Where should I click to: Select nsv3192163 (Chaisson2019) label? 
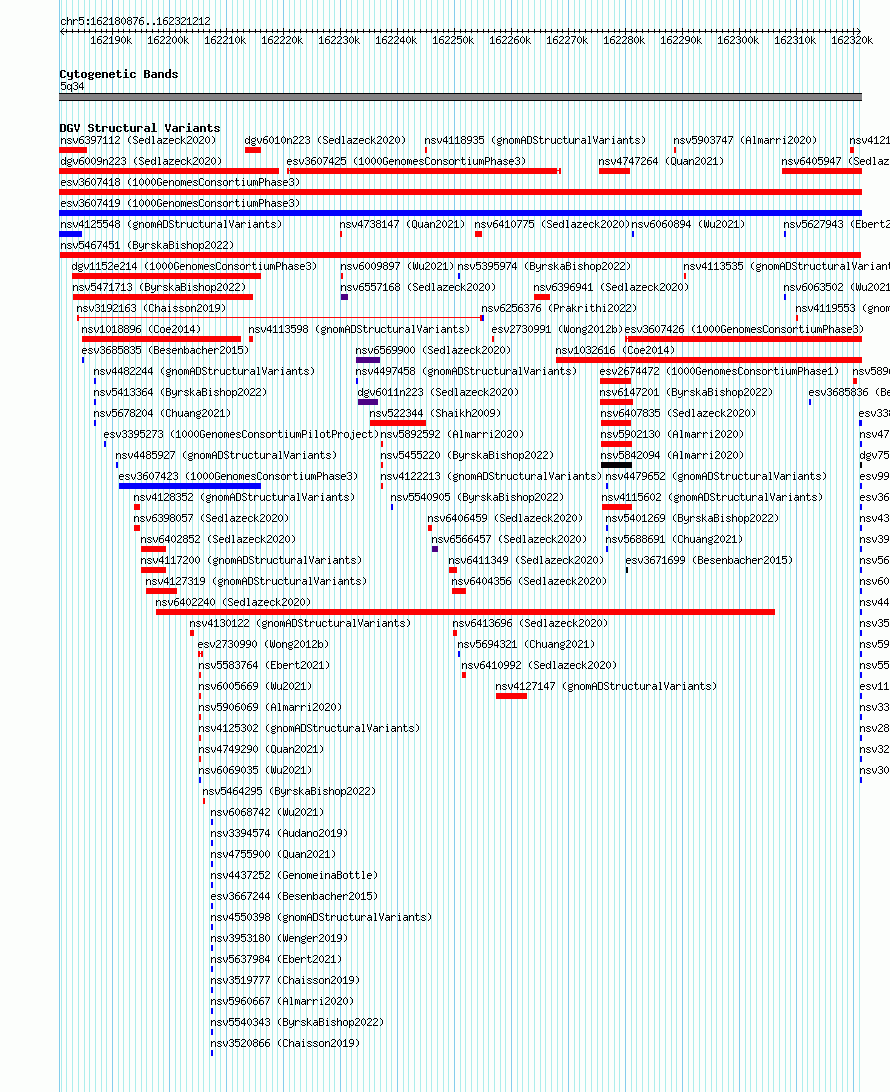point(151,308)
